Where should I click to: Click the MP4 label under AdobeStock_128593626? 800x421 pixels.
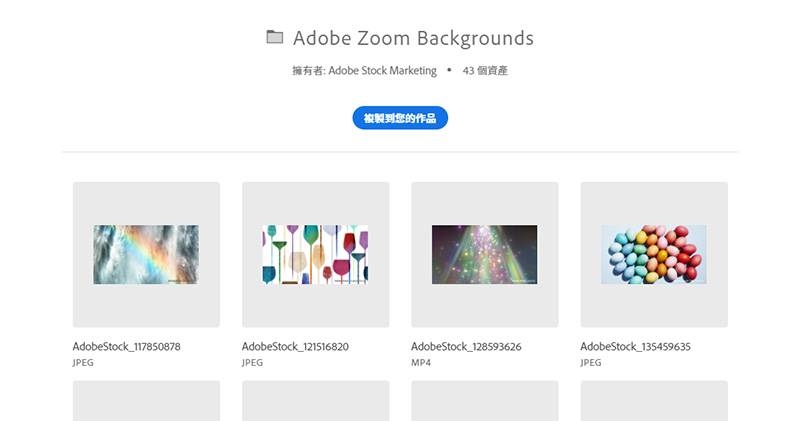tap(421, 362)
